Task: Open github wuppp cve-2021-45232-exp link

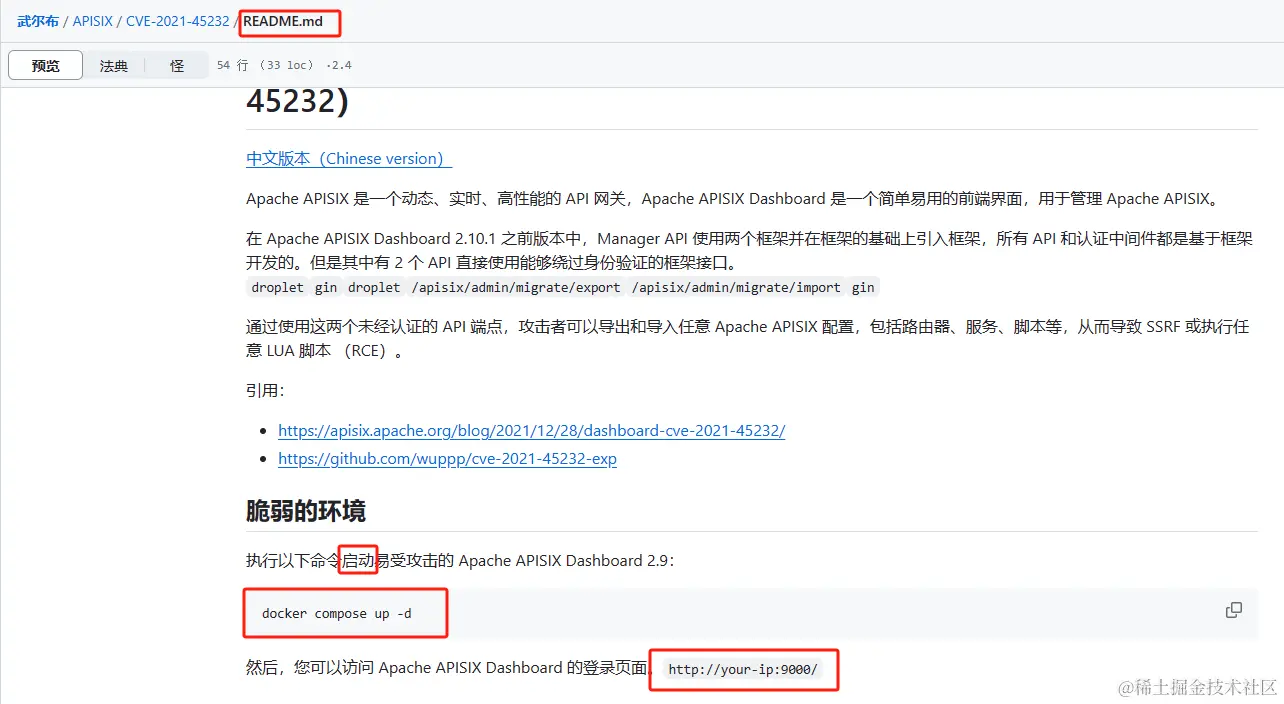Action: [x=447, y=459]
